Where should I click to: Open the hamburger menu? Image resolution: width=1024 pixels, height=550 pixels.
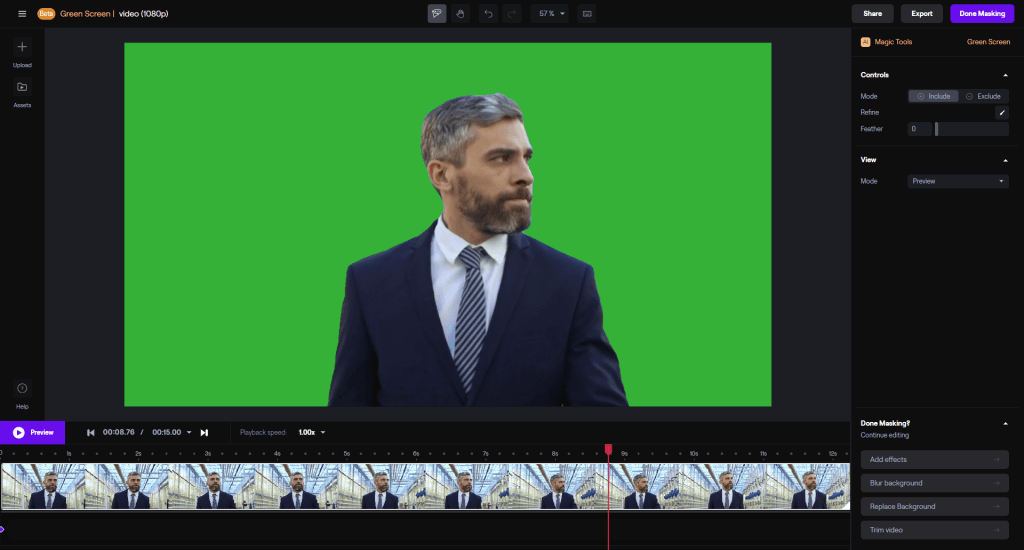22,14
